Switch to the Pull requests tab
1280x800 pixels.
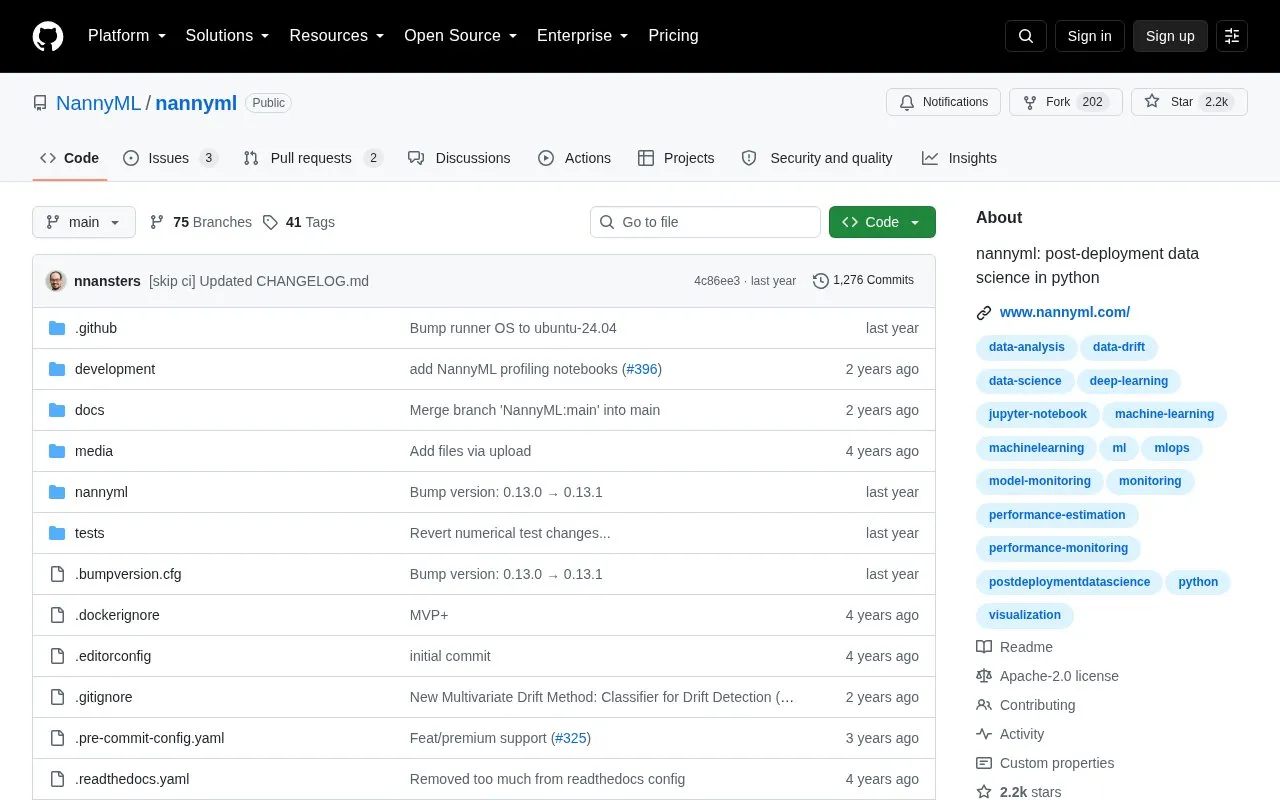coord(313,158)
